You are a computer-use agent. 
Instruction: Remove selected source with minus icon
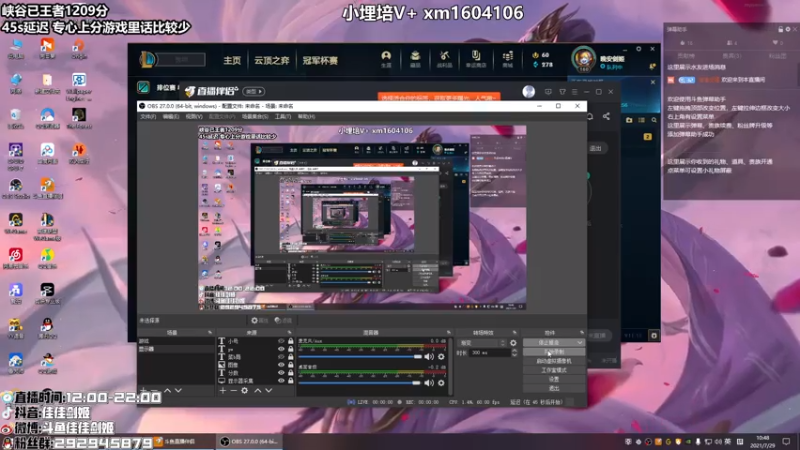(233, 390)
